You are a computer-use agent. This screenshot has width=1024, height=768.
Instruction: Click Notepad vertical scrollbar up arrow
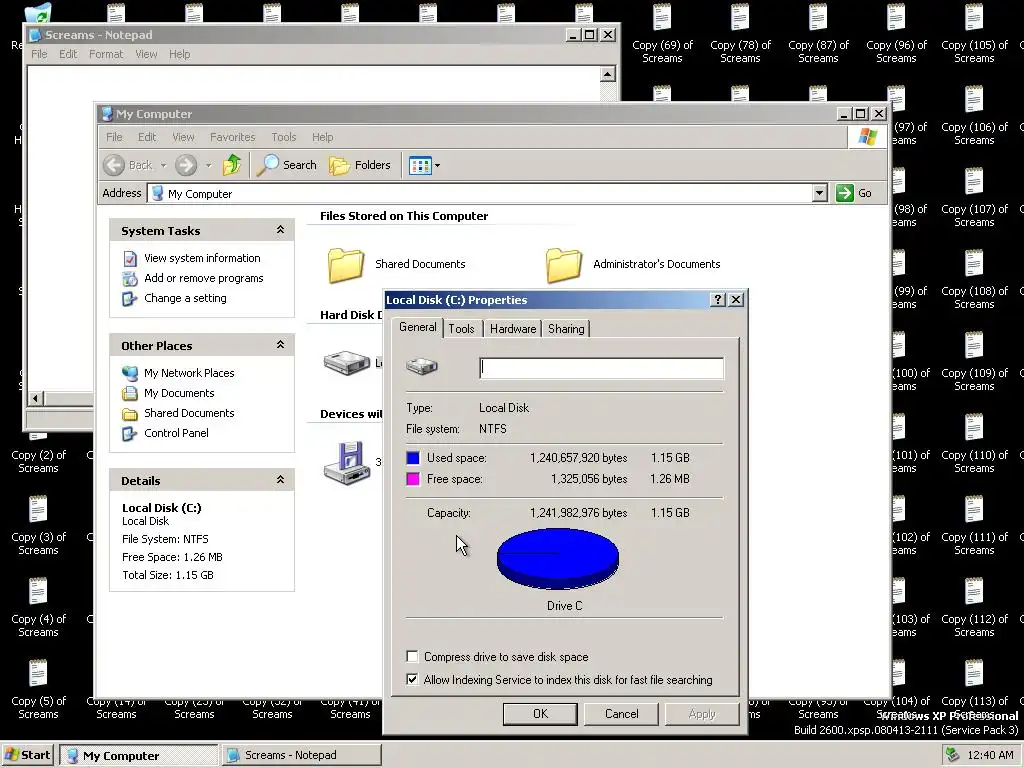click(607, 74)
